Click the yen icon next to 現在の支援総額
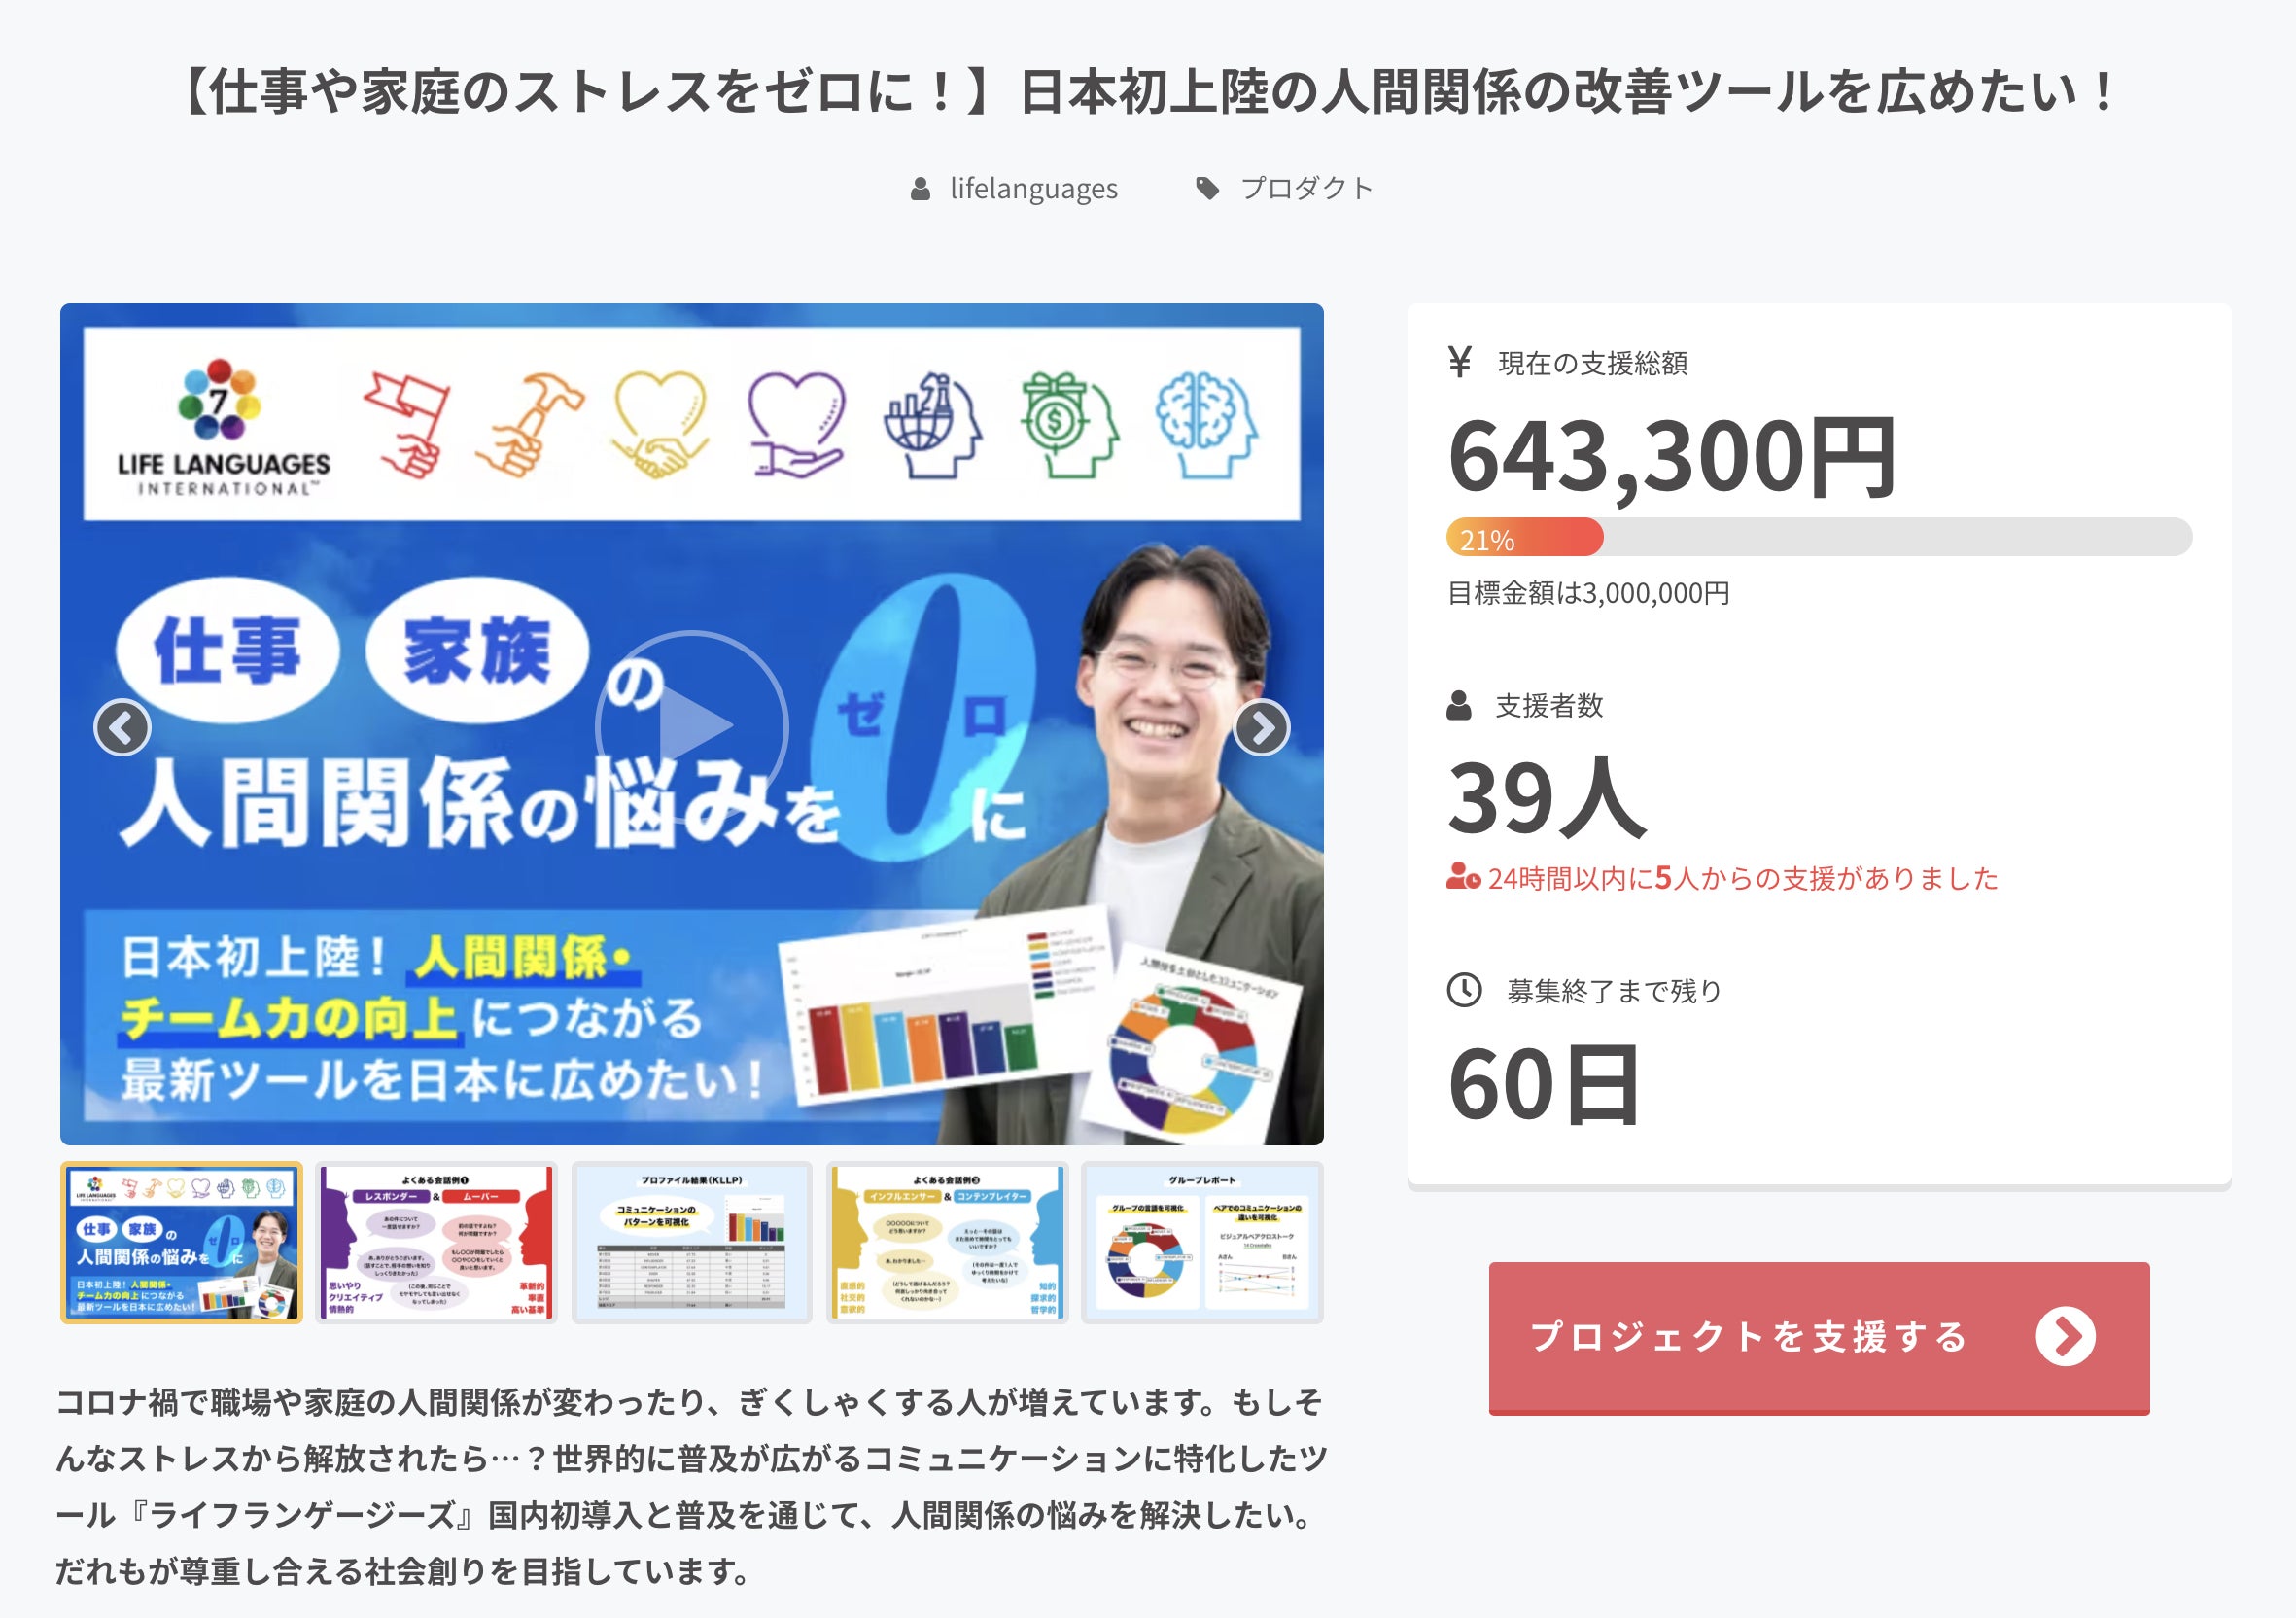2296x1618 pixels. [x=1459, y=362]
